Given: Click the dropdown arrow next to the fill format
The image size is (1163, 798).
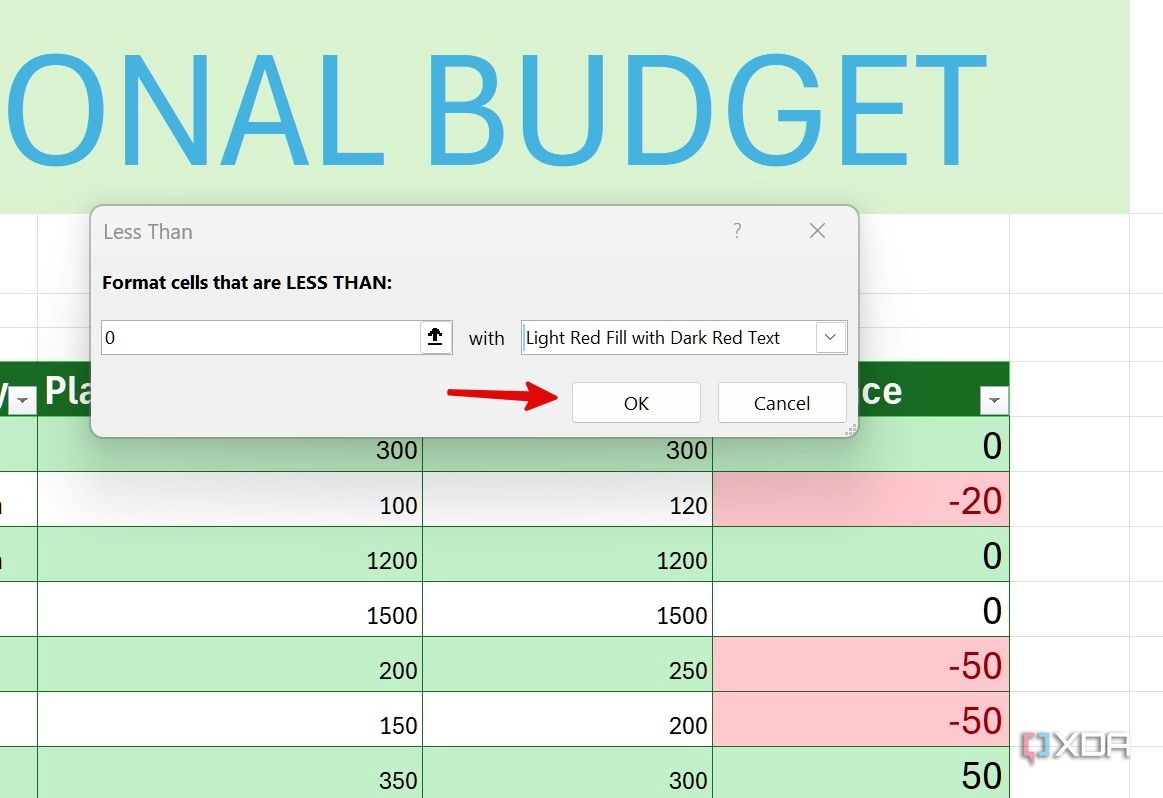Looking at the screenshot, I should click(x=830, y=337).
